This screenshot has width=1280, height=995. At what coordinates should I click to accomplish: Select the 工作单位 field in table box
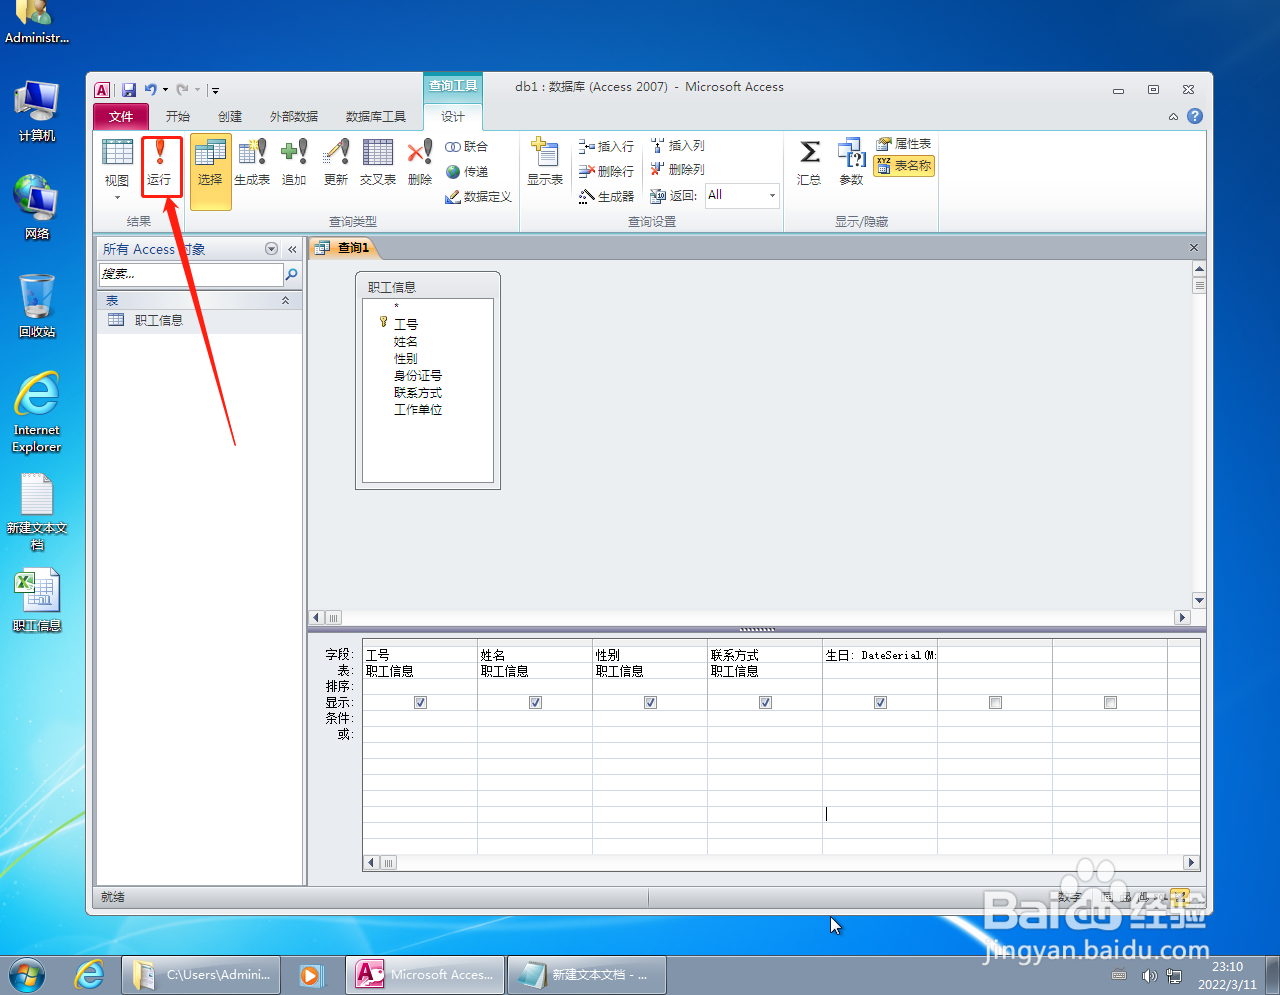[x=418, y=410]
